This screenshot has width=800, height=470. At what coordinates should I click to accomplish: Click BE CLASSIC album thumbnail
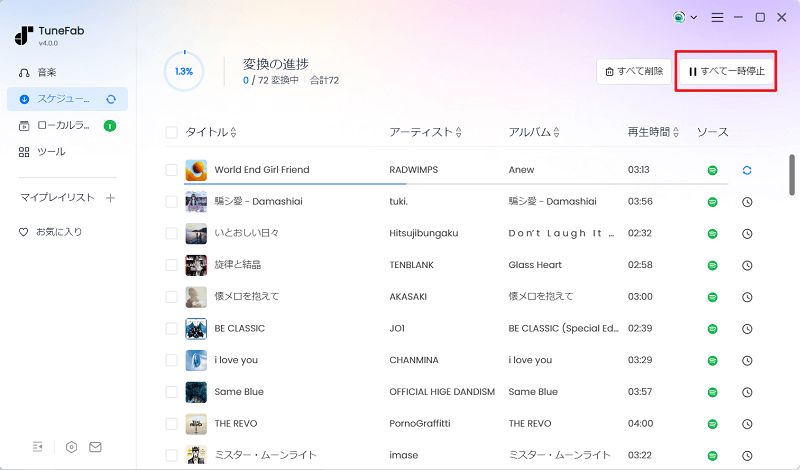(196, 329)
